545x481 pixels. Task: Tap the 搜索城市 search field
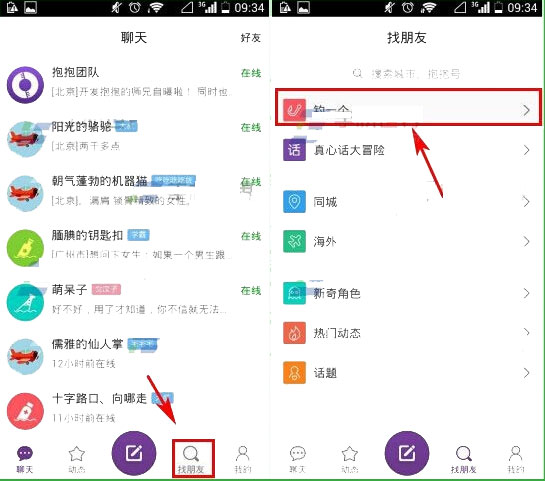coord(407,73)
